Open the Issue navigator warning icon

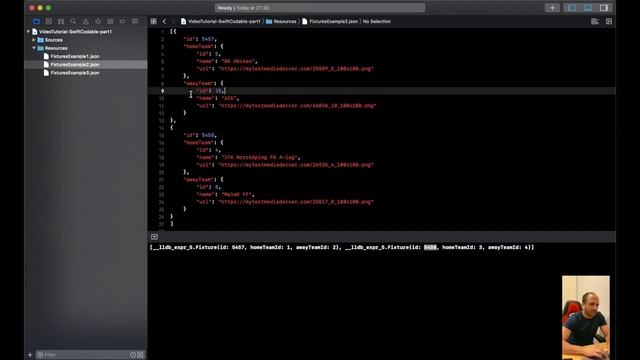(85, 21)
